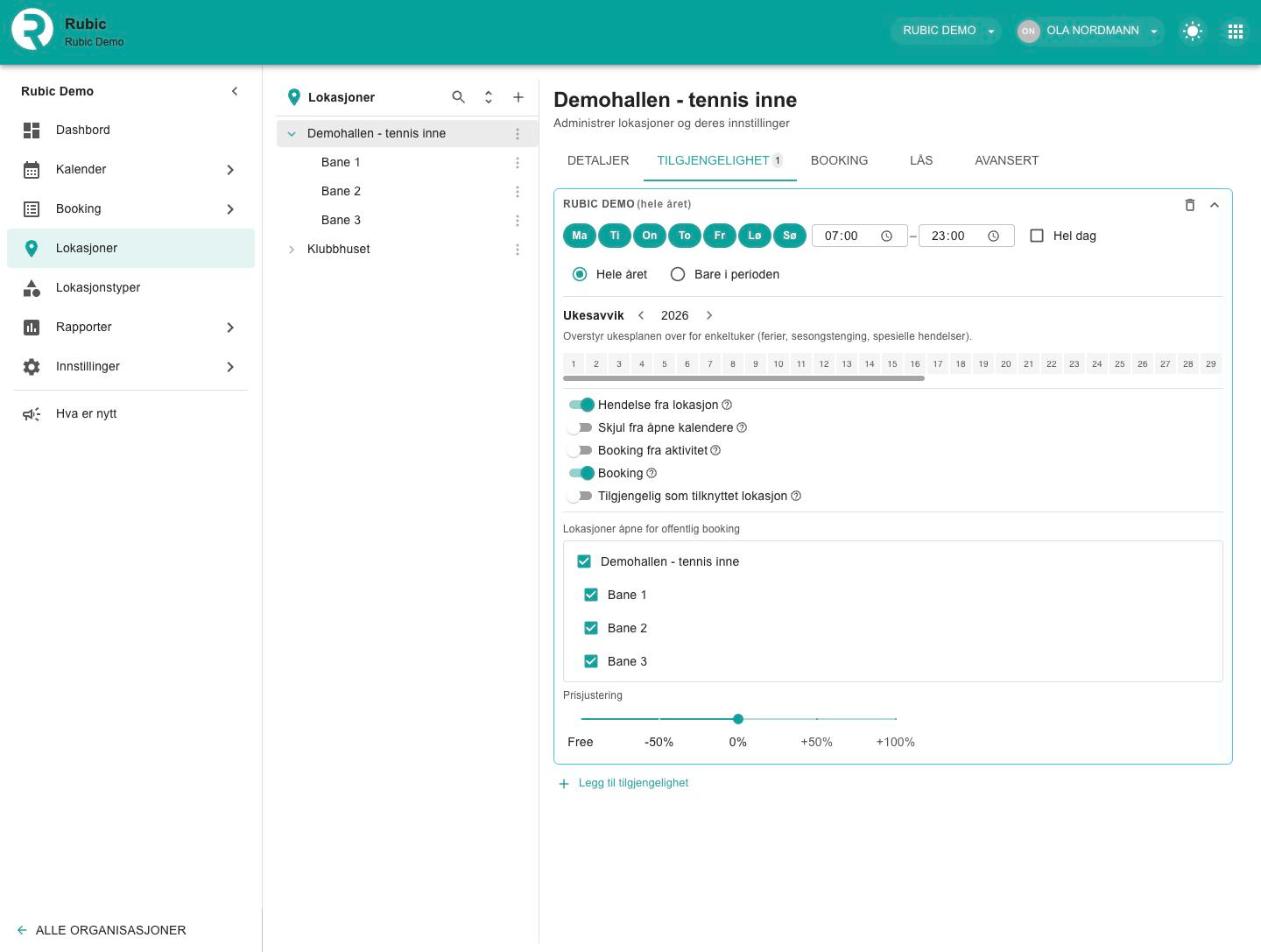This screenshot has width=1261, height=952.
Task: Open the RUBIC DEMO organisation dropdown
Action: pyautogui.click(x=948, y=31)
